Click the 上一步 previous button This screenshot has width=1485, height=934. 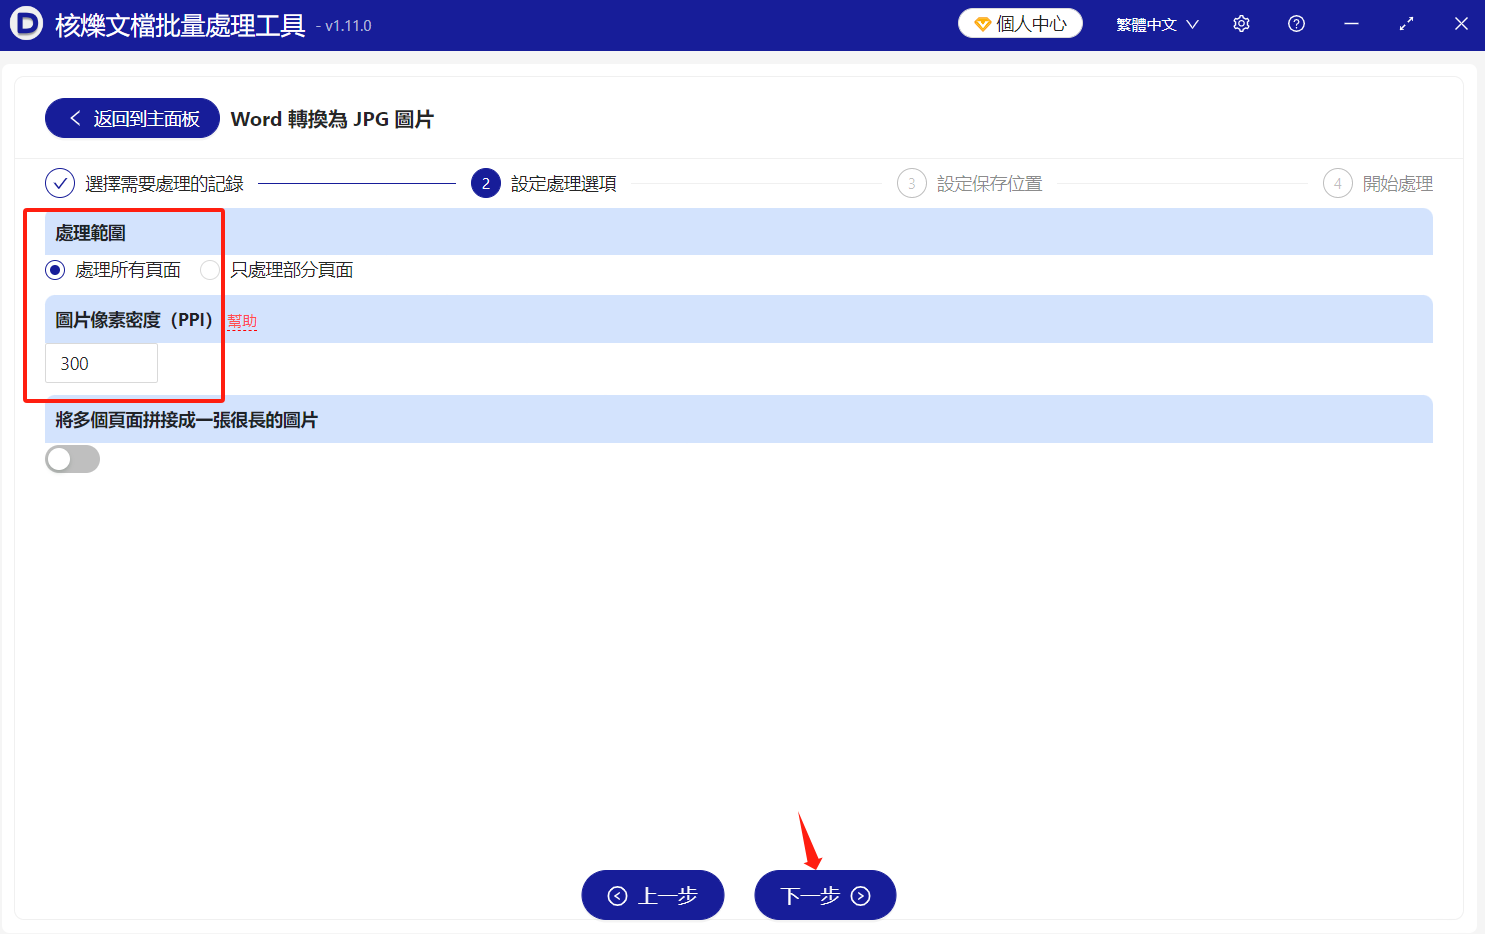point(652,895)
